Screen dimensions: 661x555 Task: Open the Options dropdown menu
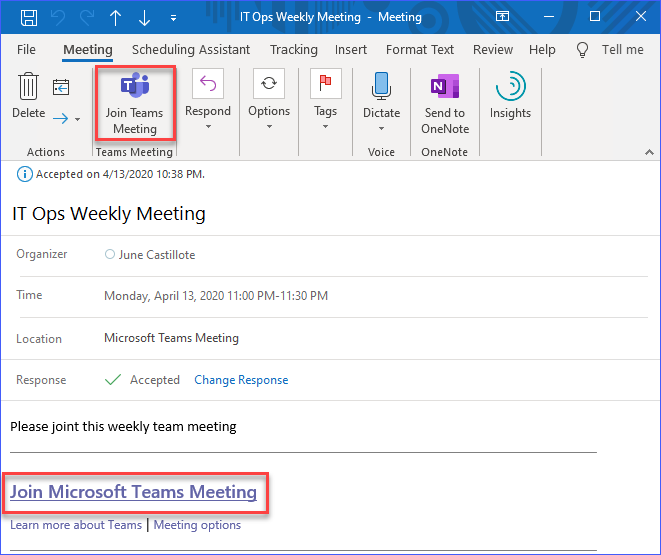tap(268, 126)
